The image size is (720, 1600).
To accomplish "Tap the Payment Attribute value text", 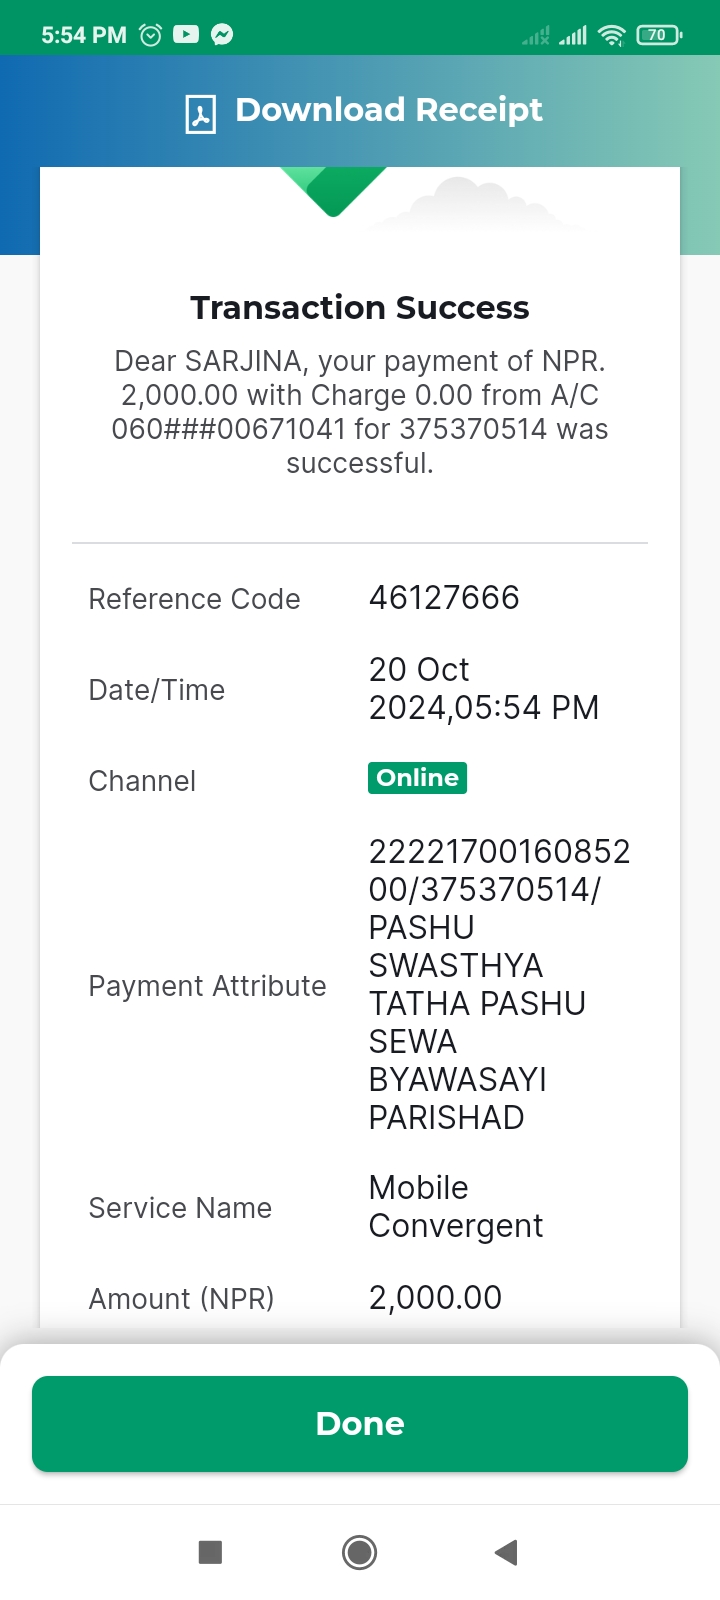I will pyautogui.click(x=500, y=985).
